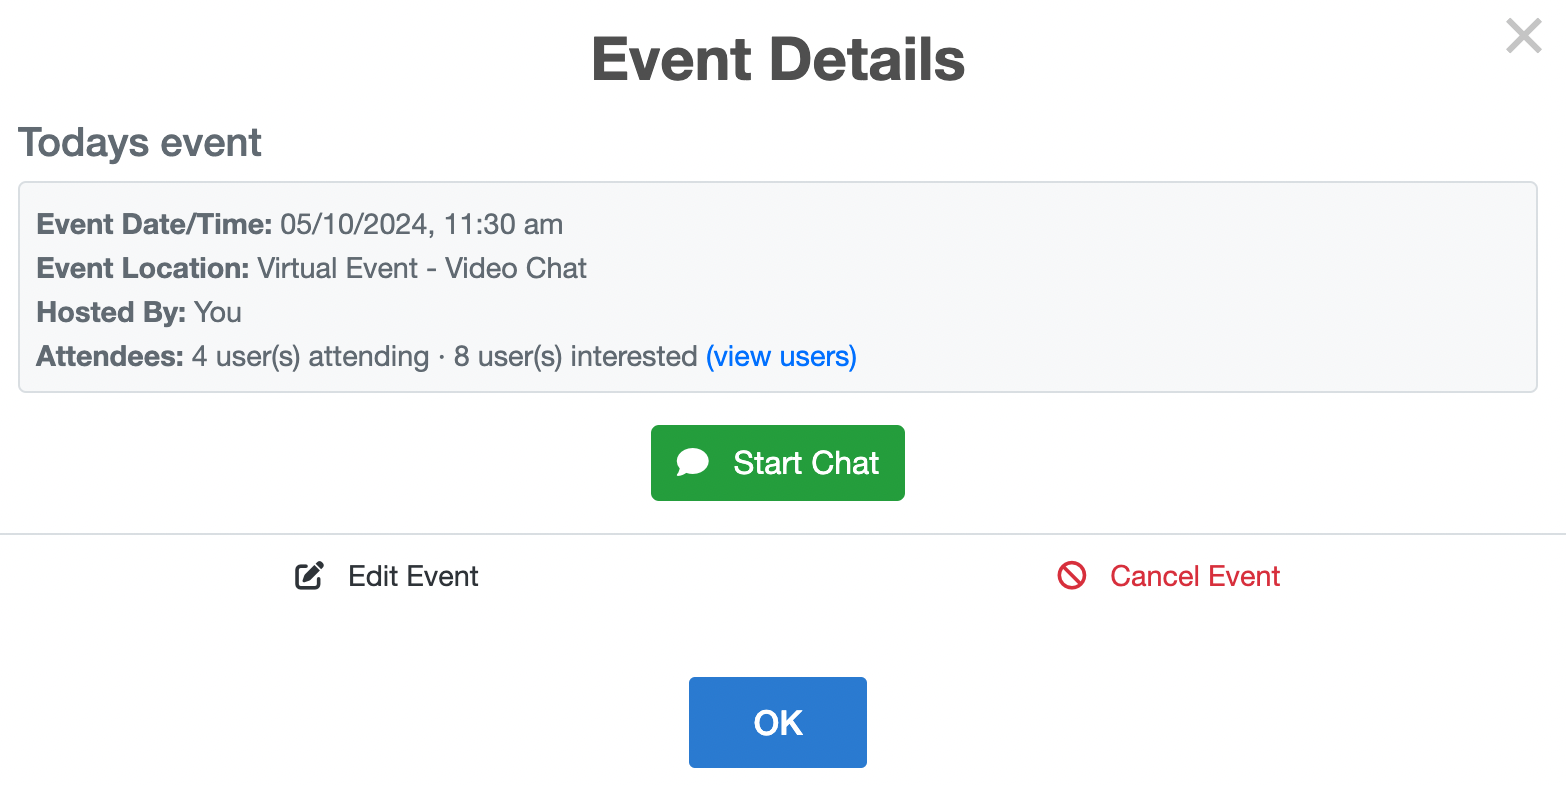Click the Attendees label

(110, 356)
